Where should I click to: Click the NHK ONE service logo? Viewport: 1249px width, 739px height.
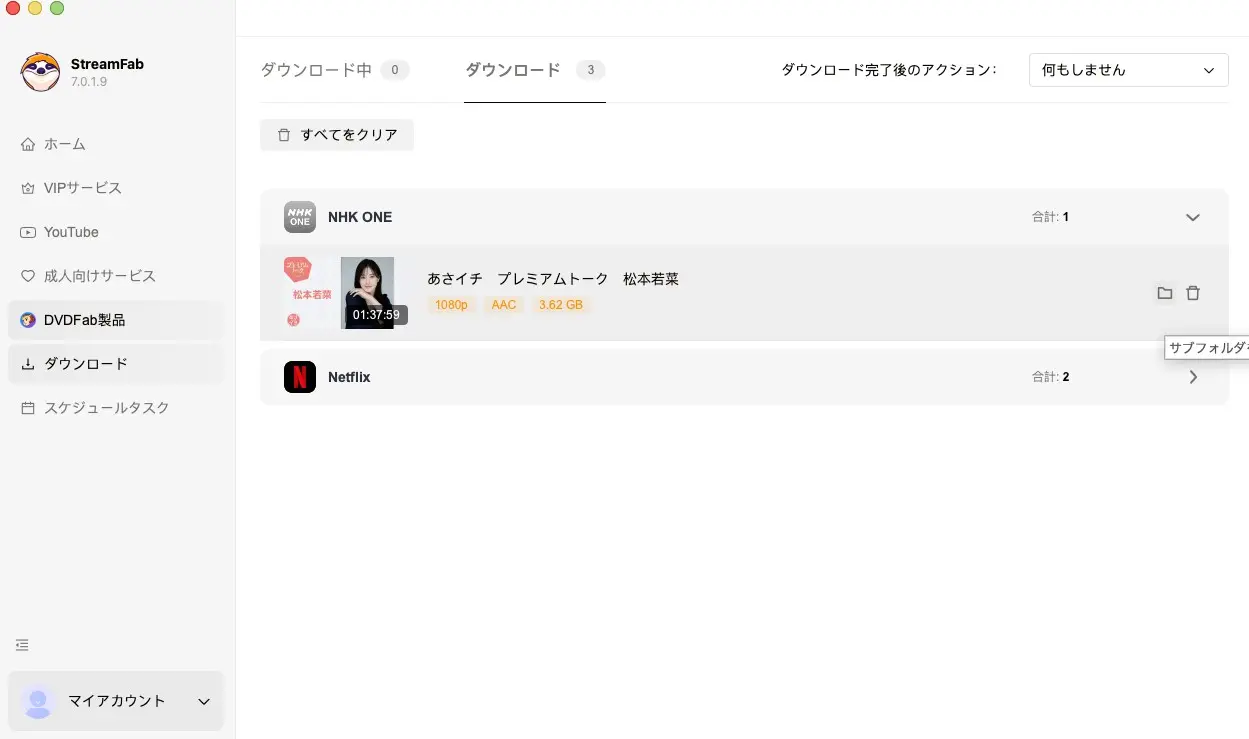point(300,217)
